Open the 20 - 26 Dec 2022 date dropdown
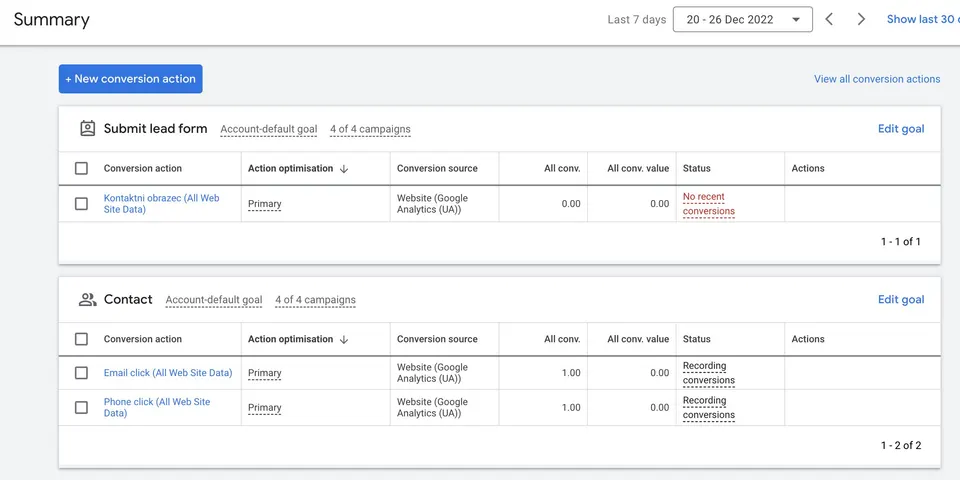 pos(743,19)
